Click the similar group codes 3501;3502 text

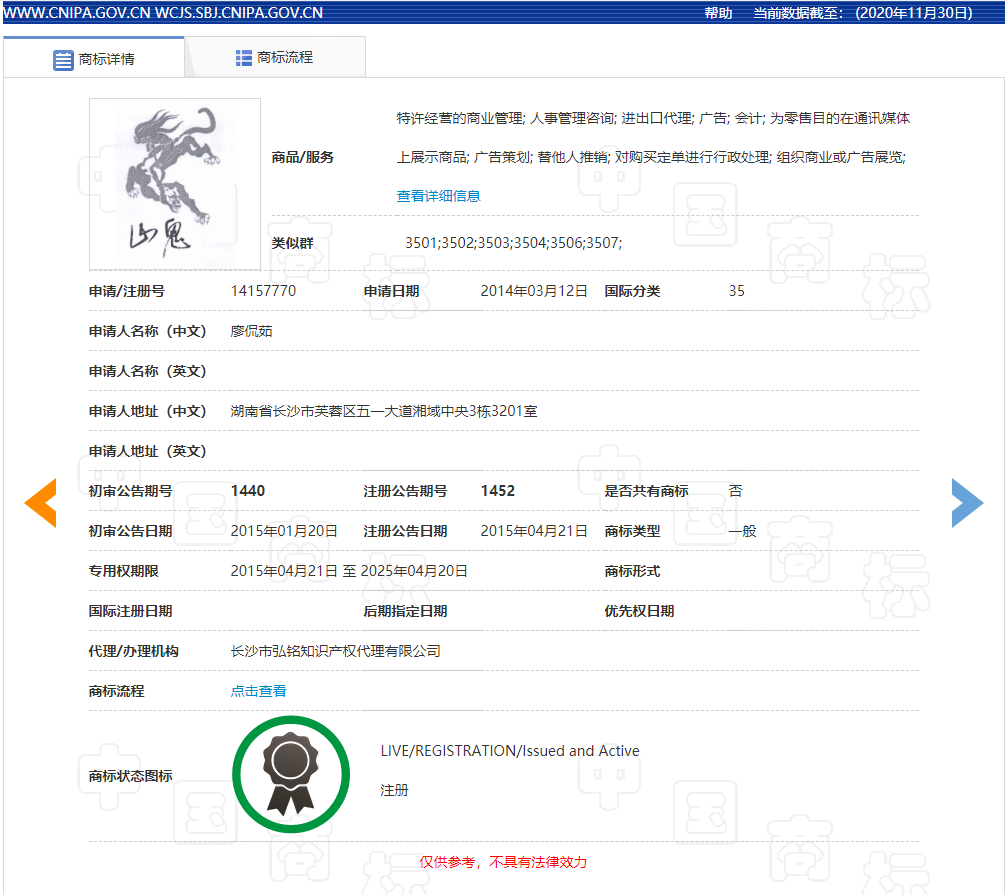[513, 243]
